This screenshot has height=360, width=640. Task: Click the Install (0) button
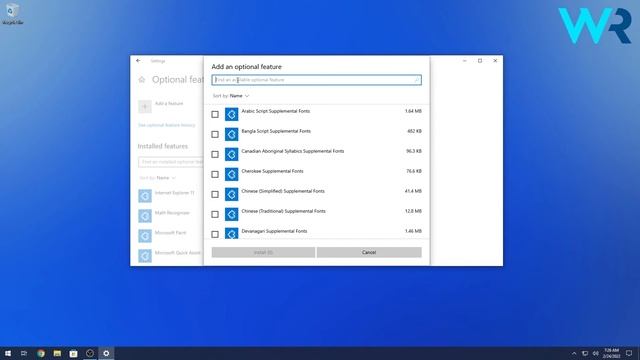click(263, 253)
